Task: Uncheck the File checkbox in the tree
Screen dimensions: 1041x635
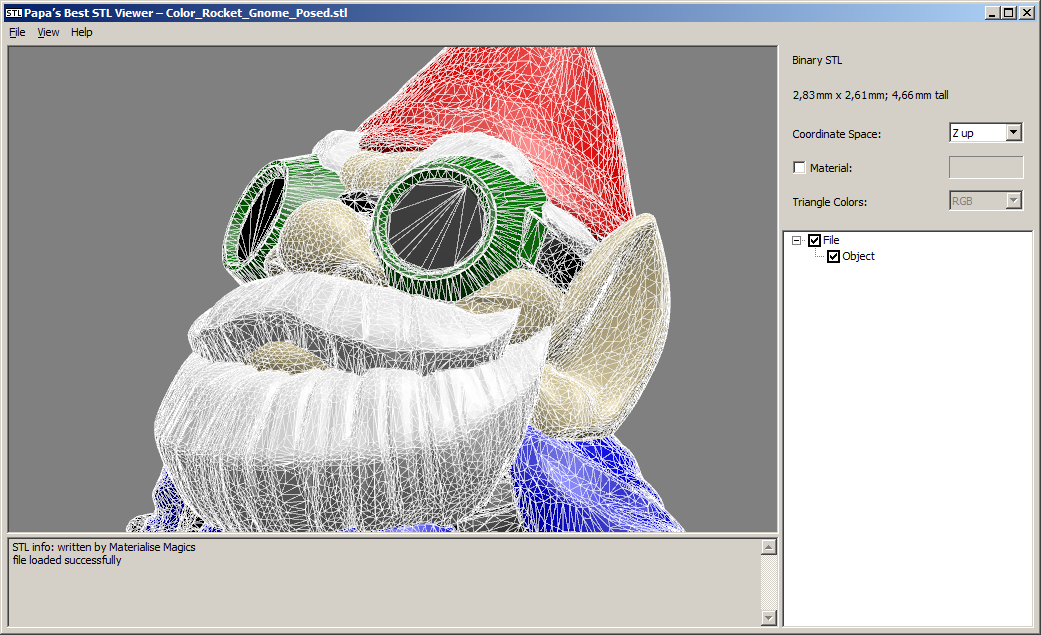Action: click(815, 240)
